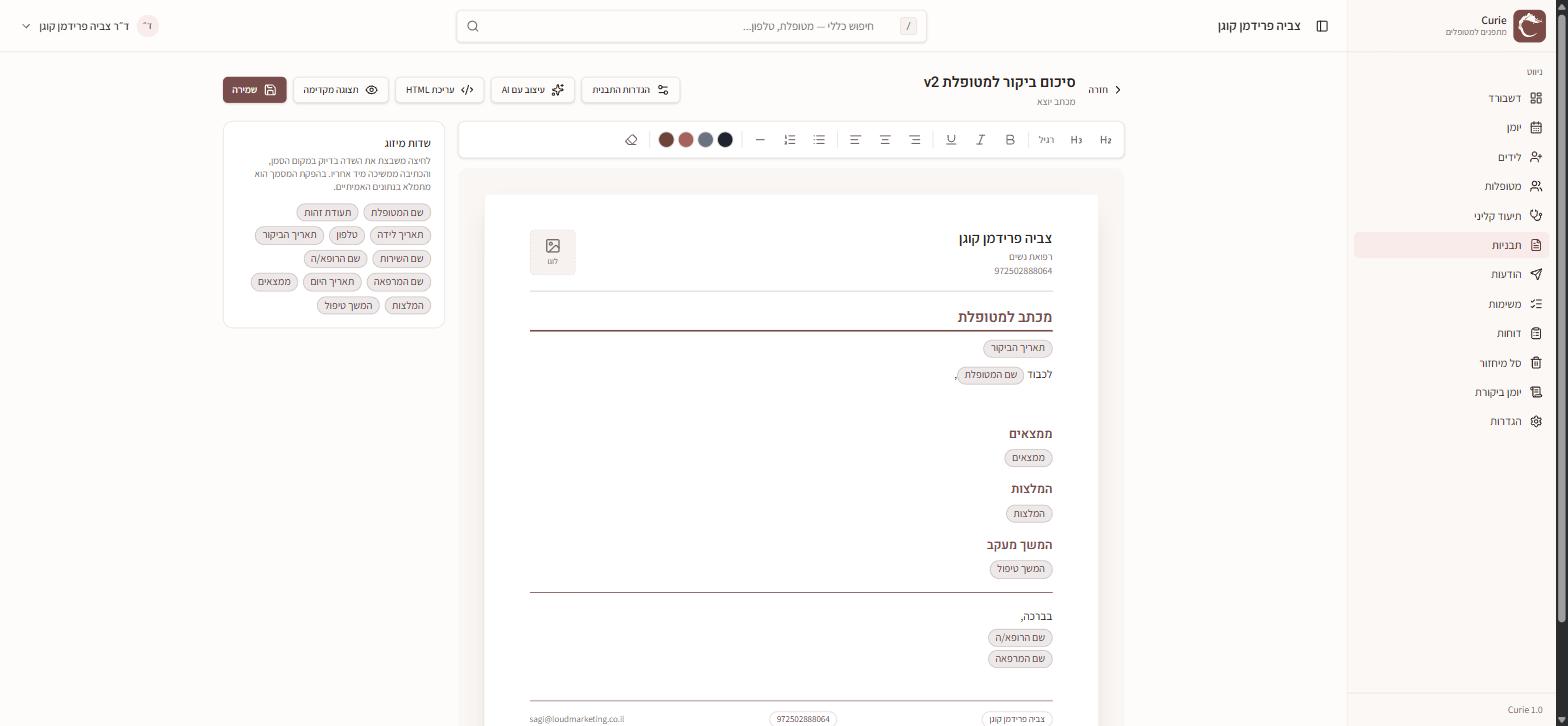Apply bulleted list formatting

819,140
